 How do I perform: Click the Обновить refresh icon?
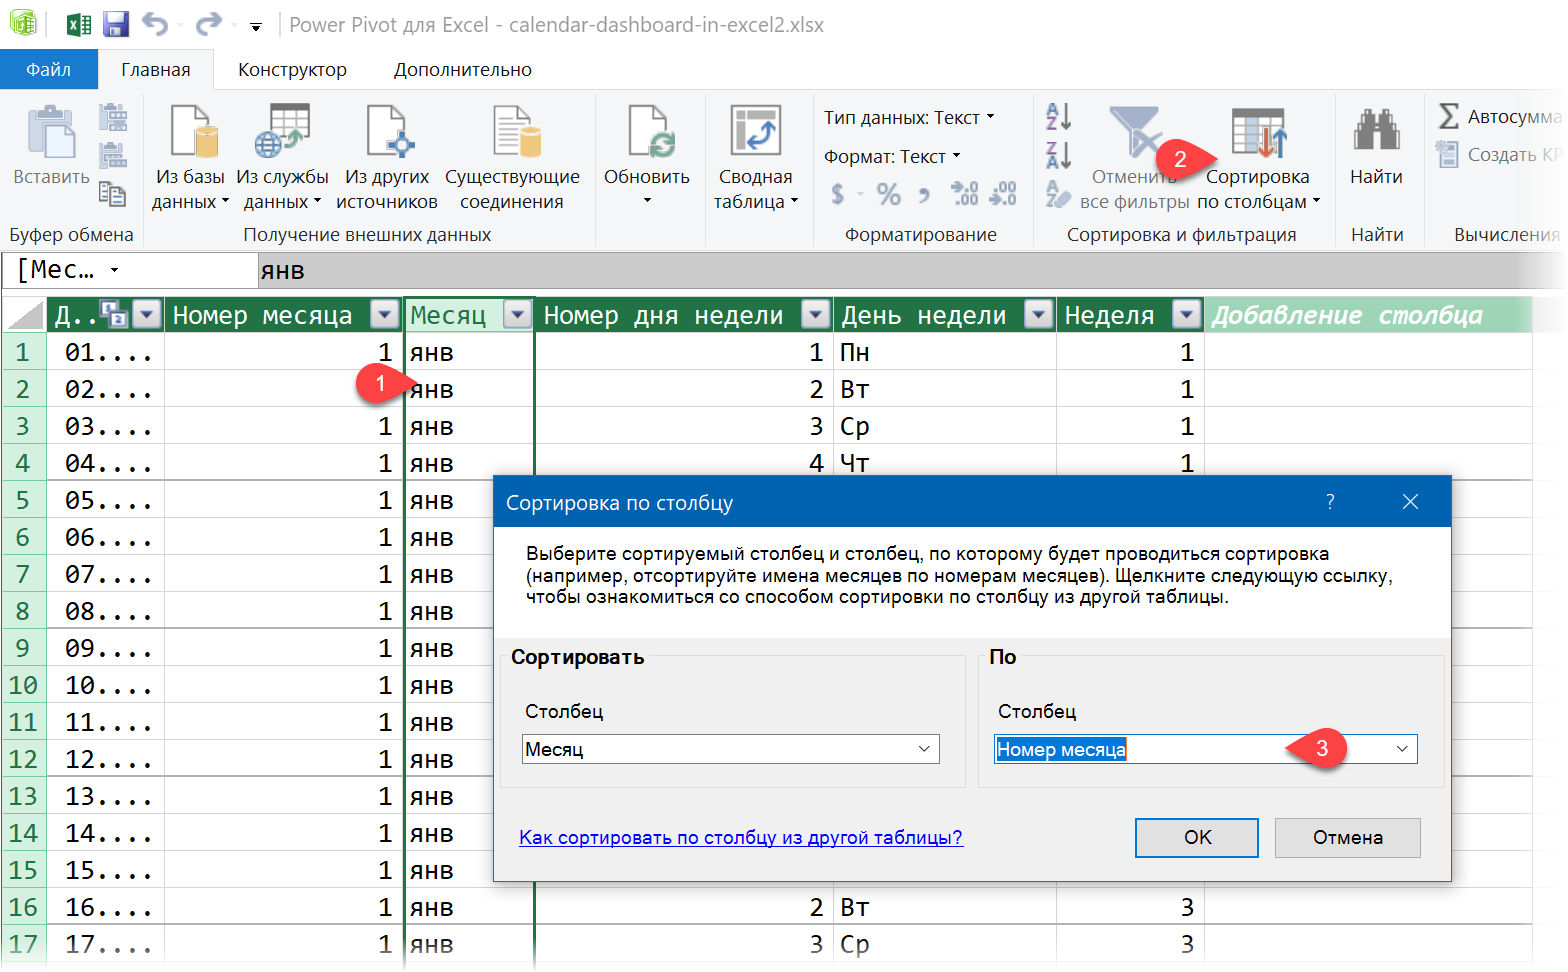(651, 131)
